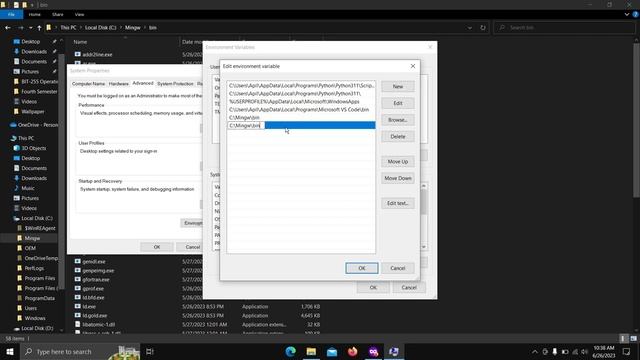Open File menu in File Explorer
This screenshot has width=640, height=360.
[11, 14]
